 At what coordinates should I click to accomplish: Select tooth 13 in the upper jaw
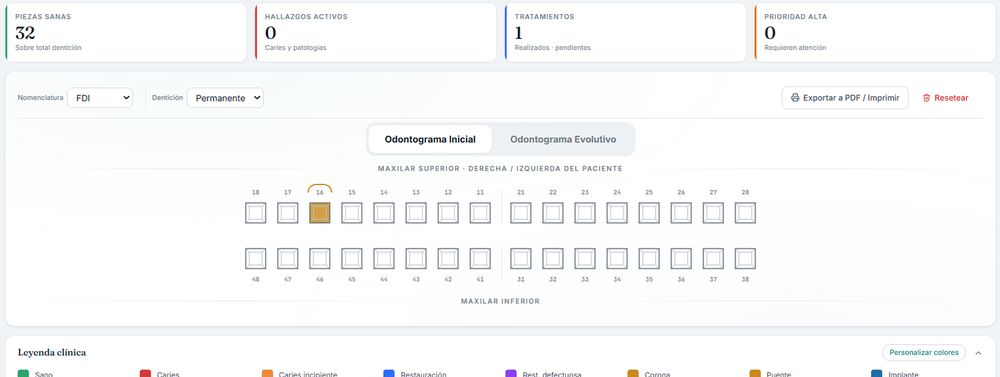(416, 212)
